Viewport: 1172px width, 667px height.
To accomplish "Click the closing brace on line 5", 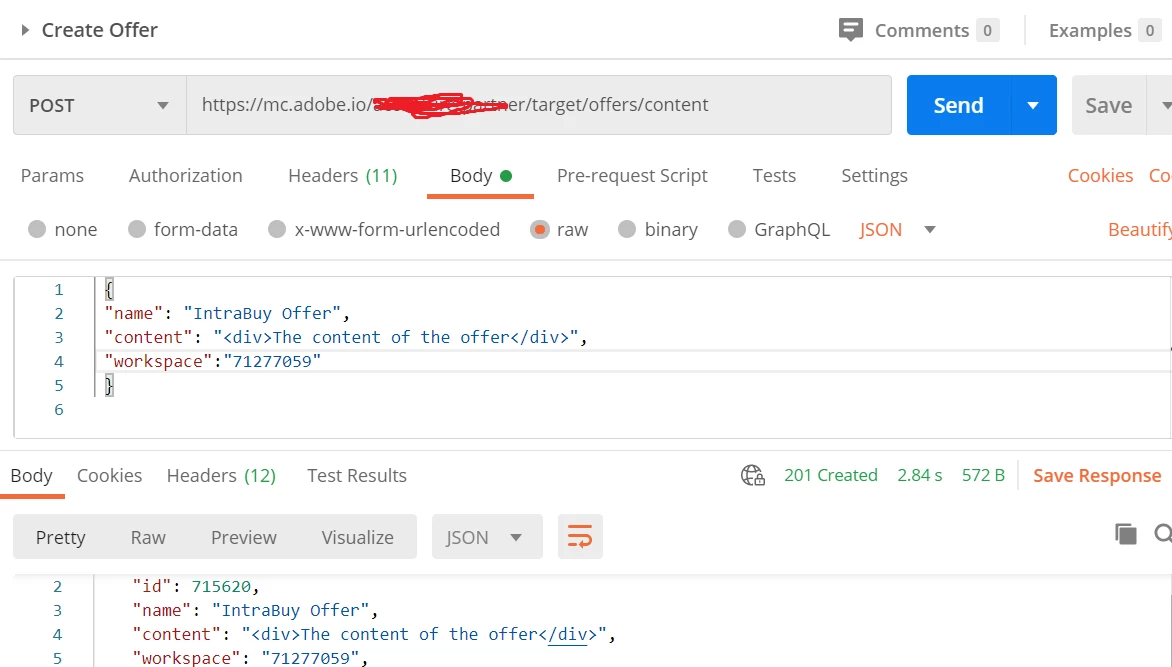I will tap(109, 385).
